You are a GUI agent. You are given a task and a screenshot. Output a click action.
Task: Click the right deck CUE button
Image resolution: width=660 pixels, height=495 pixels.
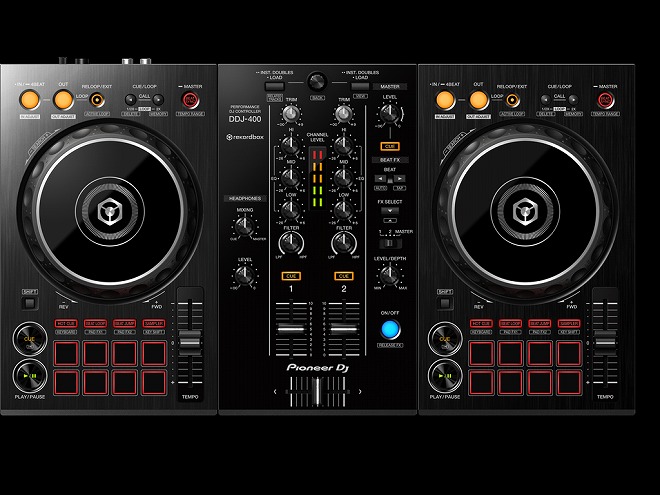[x=445, y=339]
